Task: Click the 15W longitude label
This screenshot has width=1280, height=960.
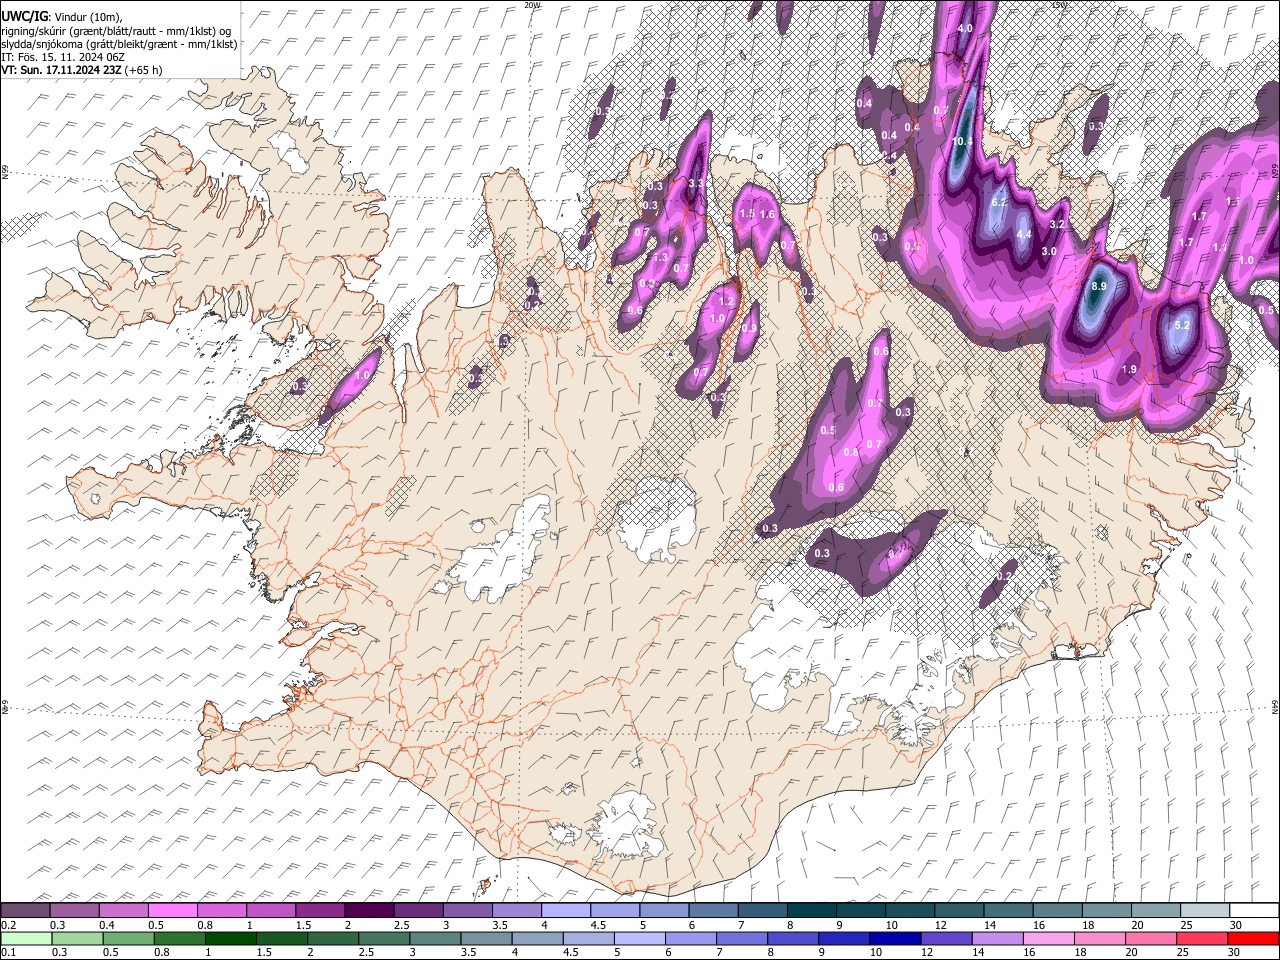Action: point(1060,5)
